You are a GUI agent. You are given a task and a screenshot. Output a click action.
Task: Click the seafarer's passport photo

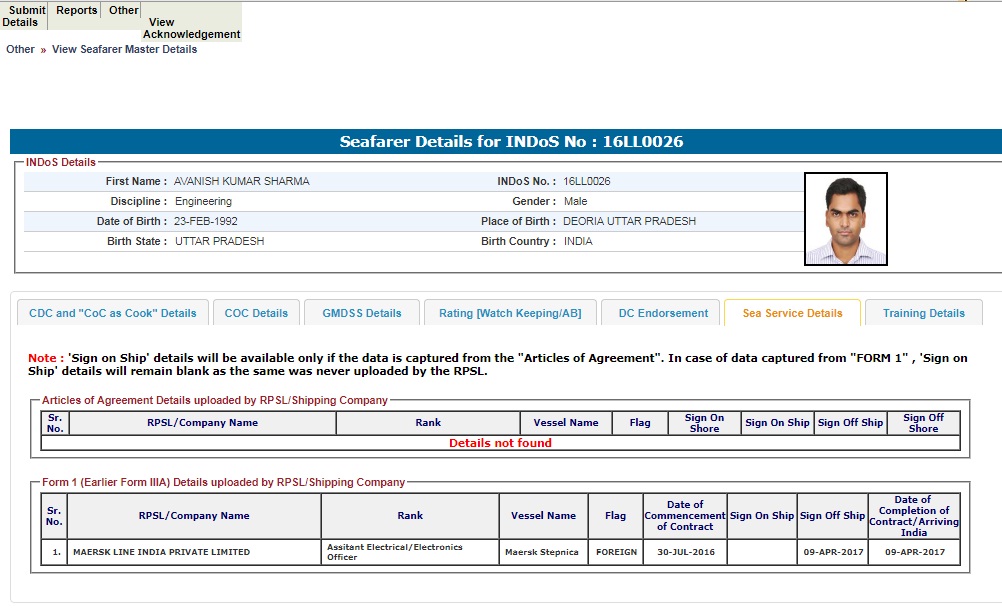tap(845, 219)
